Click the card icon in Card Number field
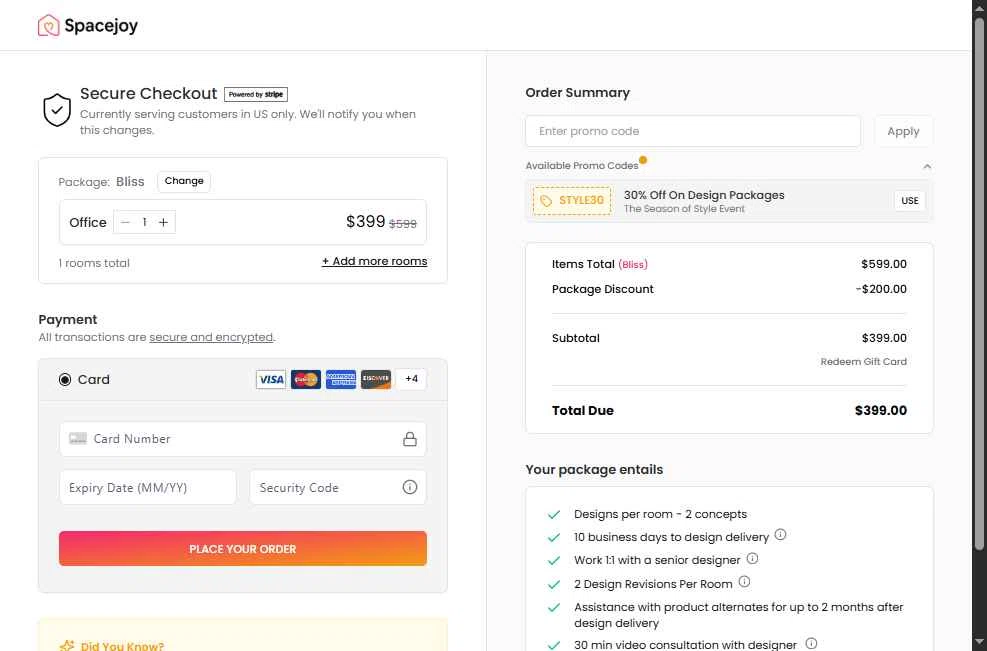Screen dimensions: 987x651 tap(78, 438)
